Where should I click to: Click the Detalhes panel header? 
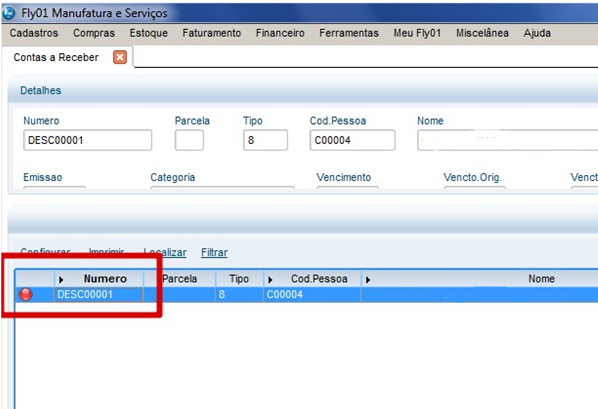(x=303, y=90)
